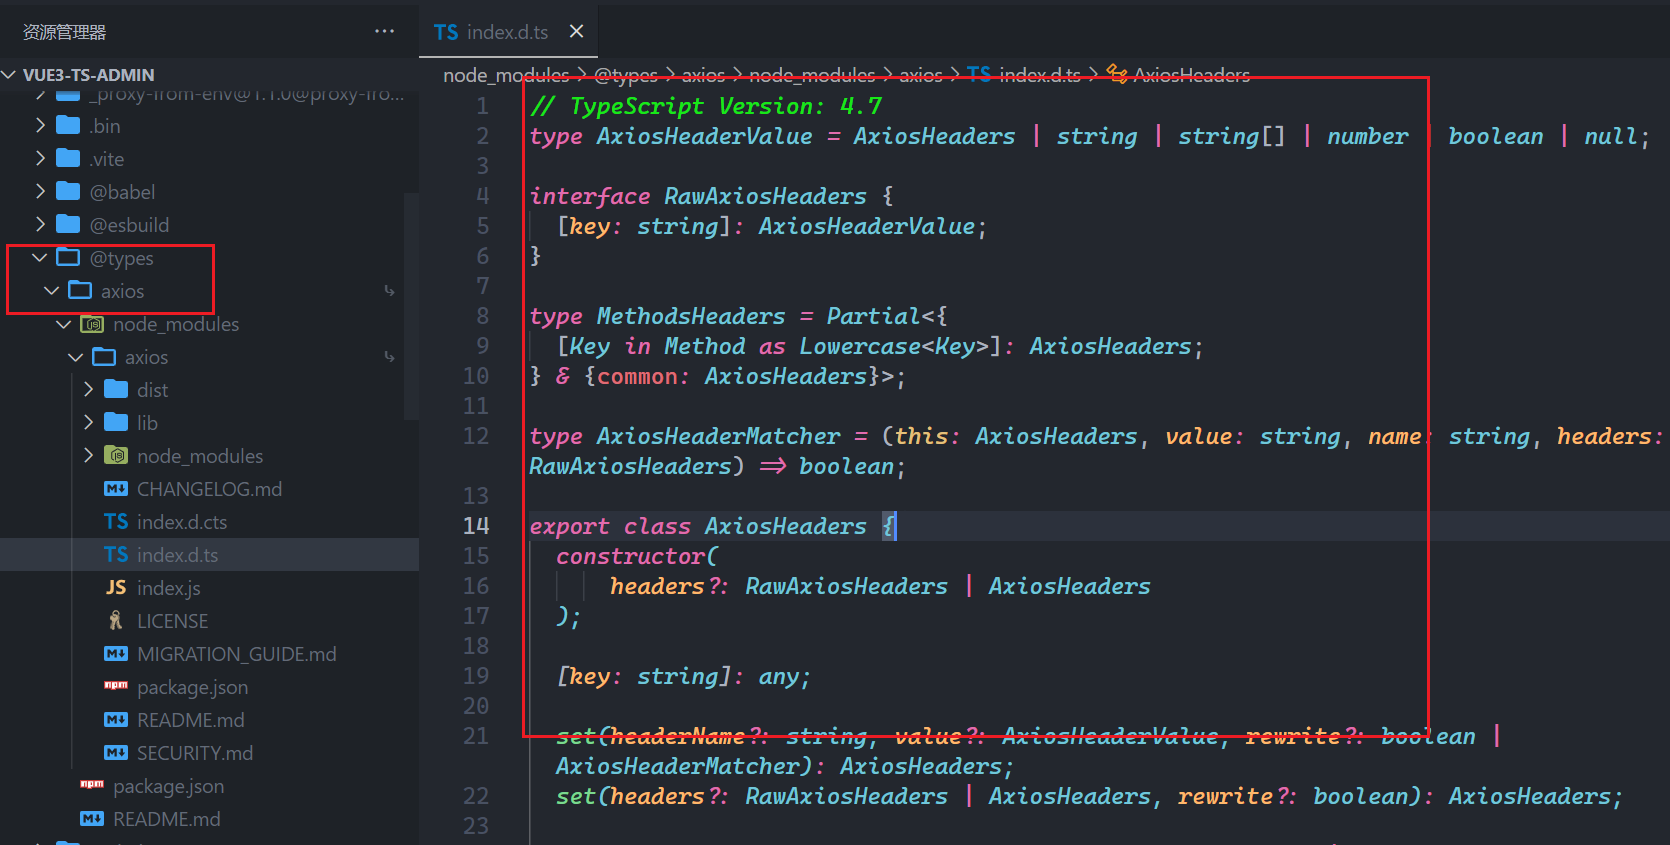
Task: Click the 资源管理器 explorer title
Action: pyautogui.click(x=64, y=32)
